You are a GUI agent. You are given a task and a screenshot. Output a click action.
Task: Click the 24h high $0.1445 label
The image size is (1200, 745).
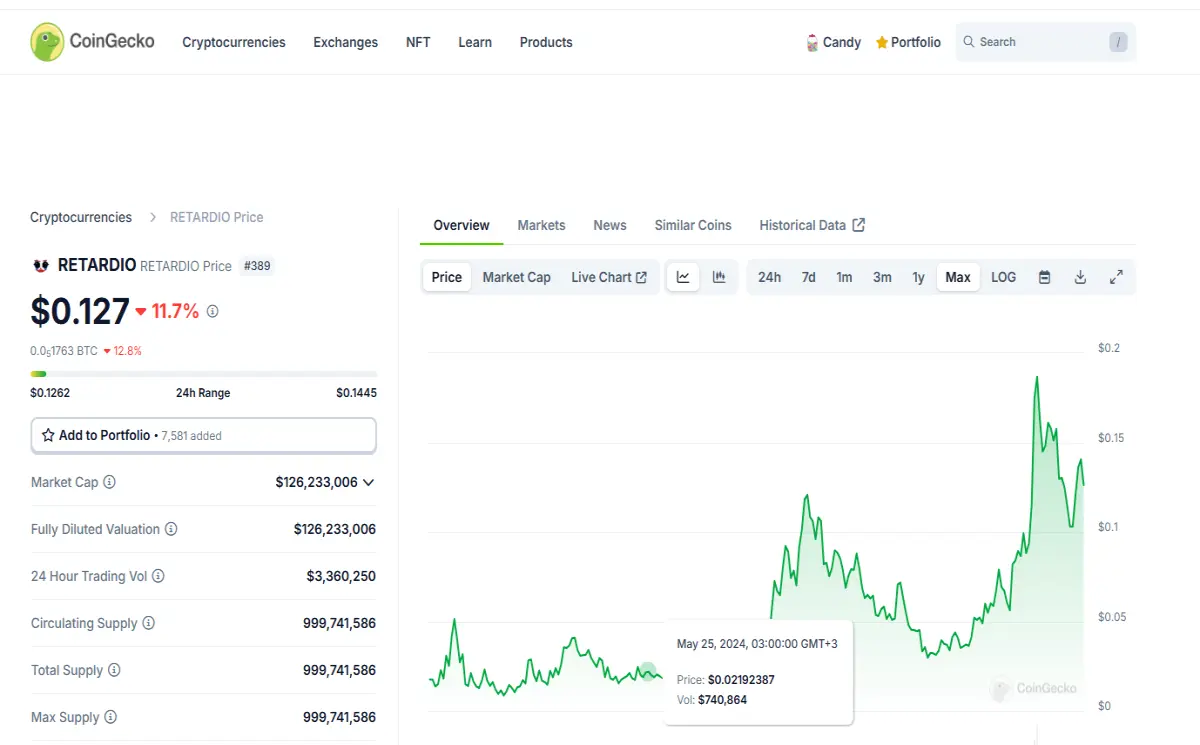pyautogui.click(x=356, y=393)
